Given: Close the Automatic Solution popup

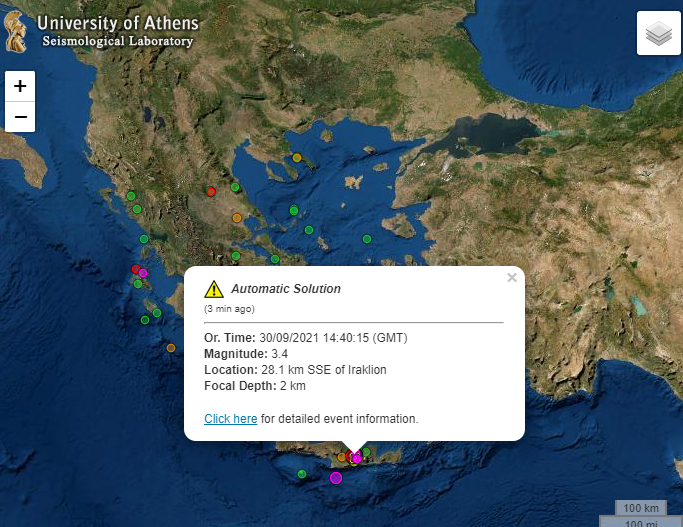Looking at the screenshot, I should (x=512, y=277).
